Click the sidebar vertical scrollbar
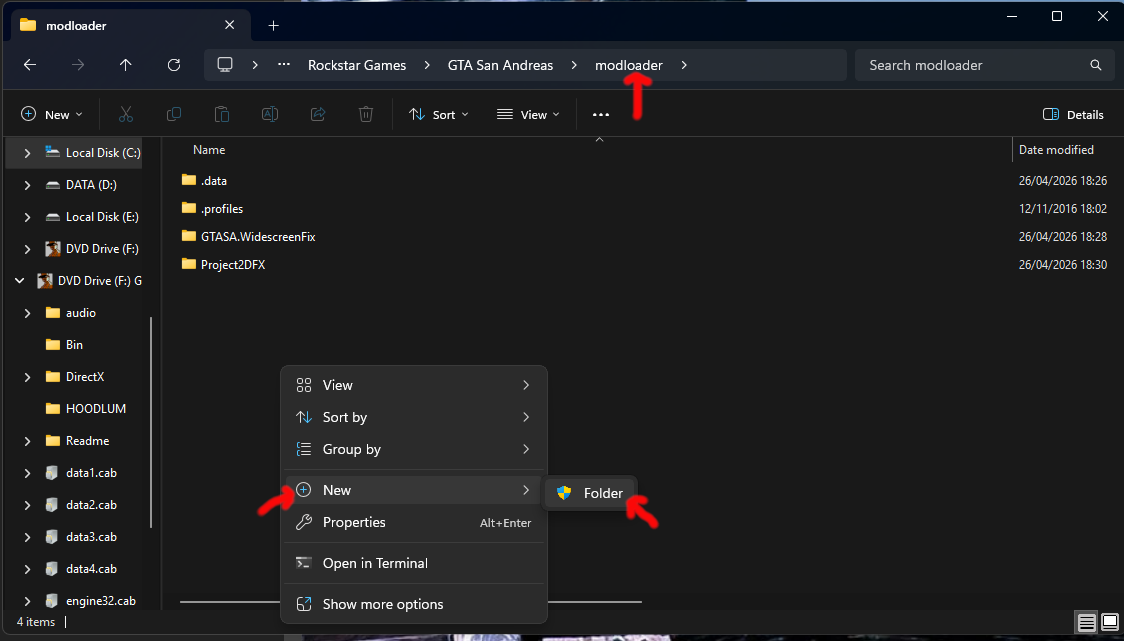Image resolution: width=1124 pixels, height=641 pixels. coord(151,423)
